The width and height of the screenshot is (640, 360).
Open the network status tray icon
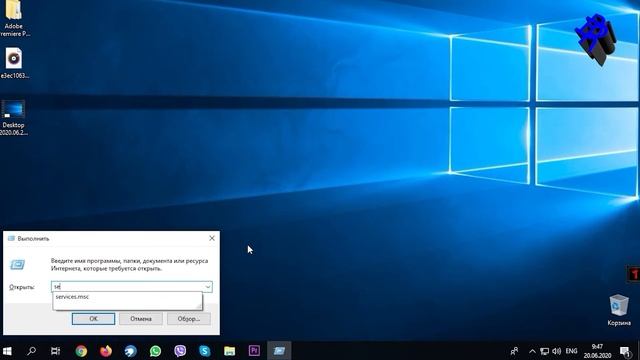[544, 351]
